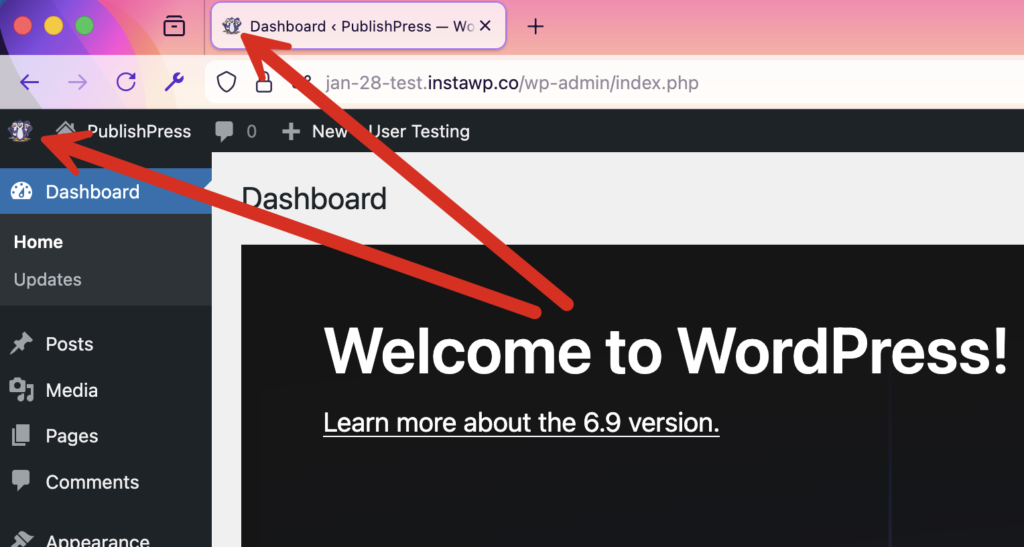
Task: Open the Dashboard sidebar menu
Action: 106,191
